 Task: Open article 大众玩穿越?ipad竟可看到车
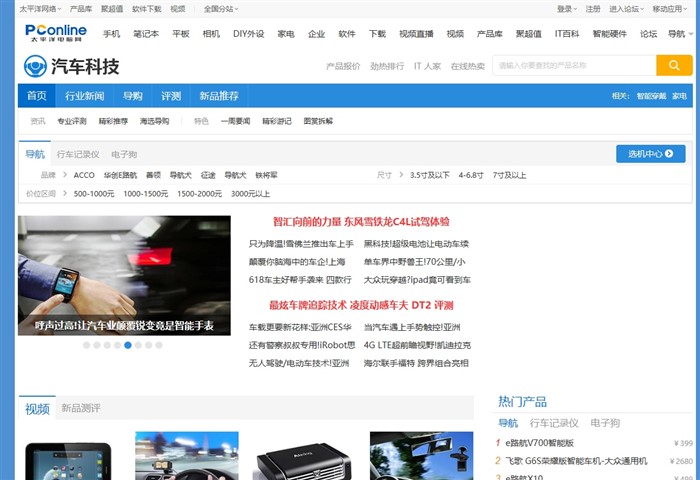pos(417,280)
